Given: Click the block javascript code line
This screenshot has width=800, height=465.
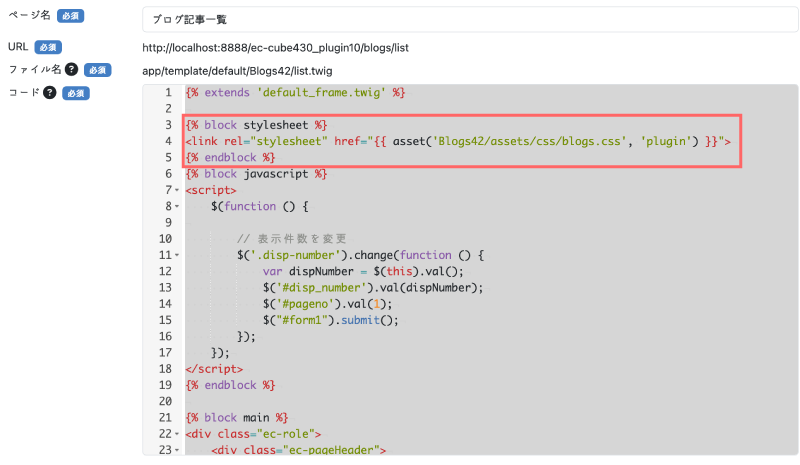Looking at the screenshot, I should pyautogui.click(x=256, y=174).
